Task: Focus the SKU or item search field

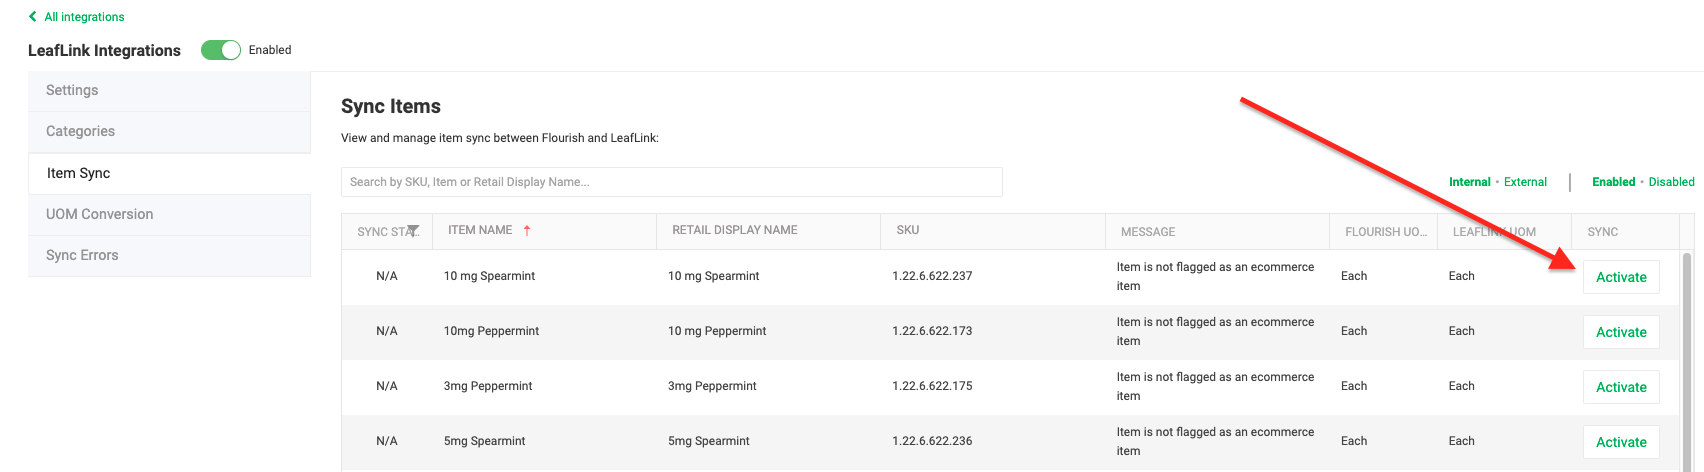Action: (672, 182)
